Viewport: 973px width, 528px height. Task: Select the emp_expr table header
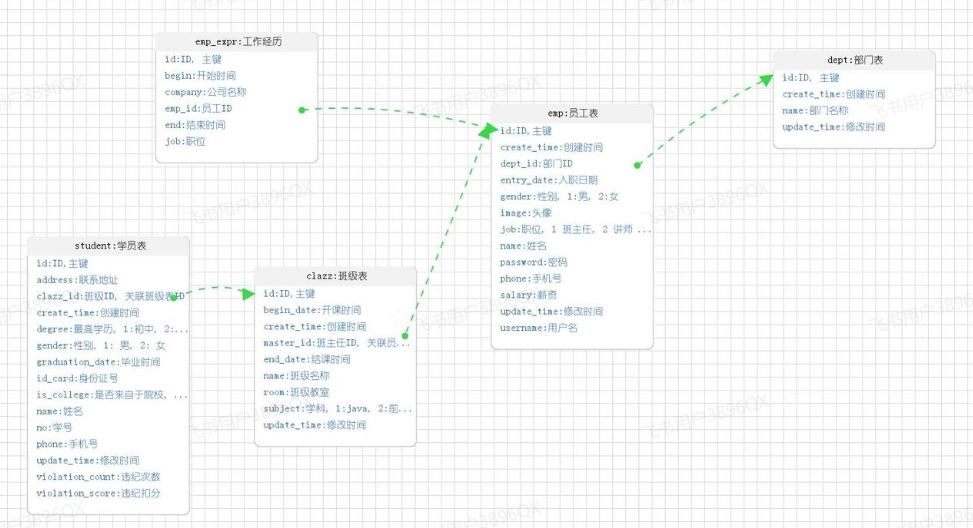pyautogui.click(x=237, y=42)
